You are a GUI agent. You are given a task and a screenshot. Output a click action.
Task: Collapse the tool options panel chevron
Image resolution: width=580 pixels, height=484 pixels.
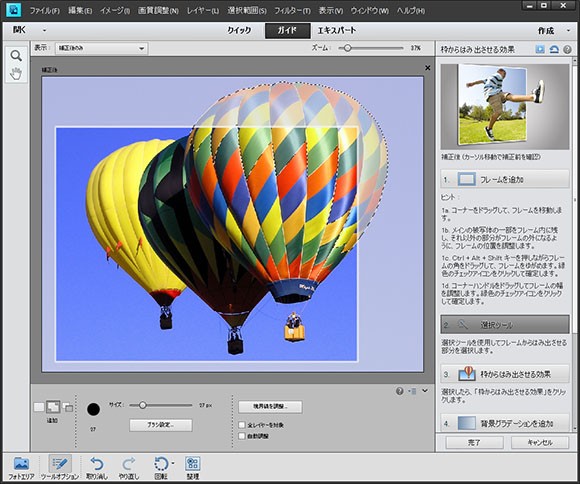pos(425,391)
